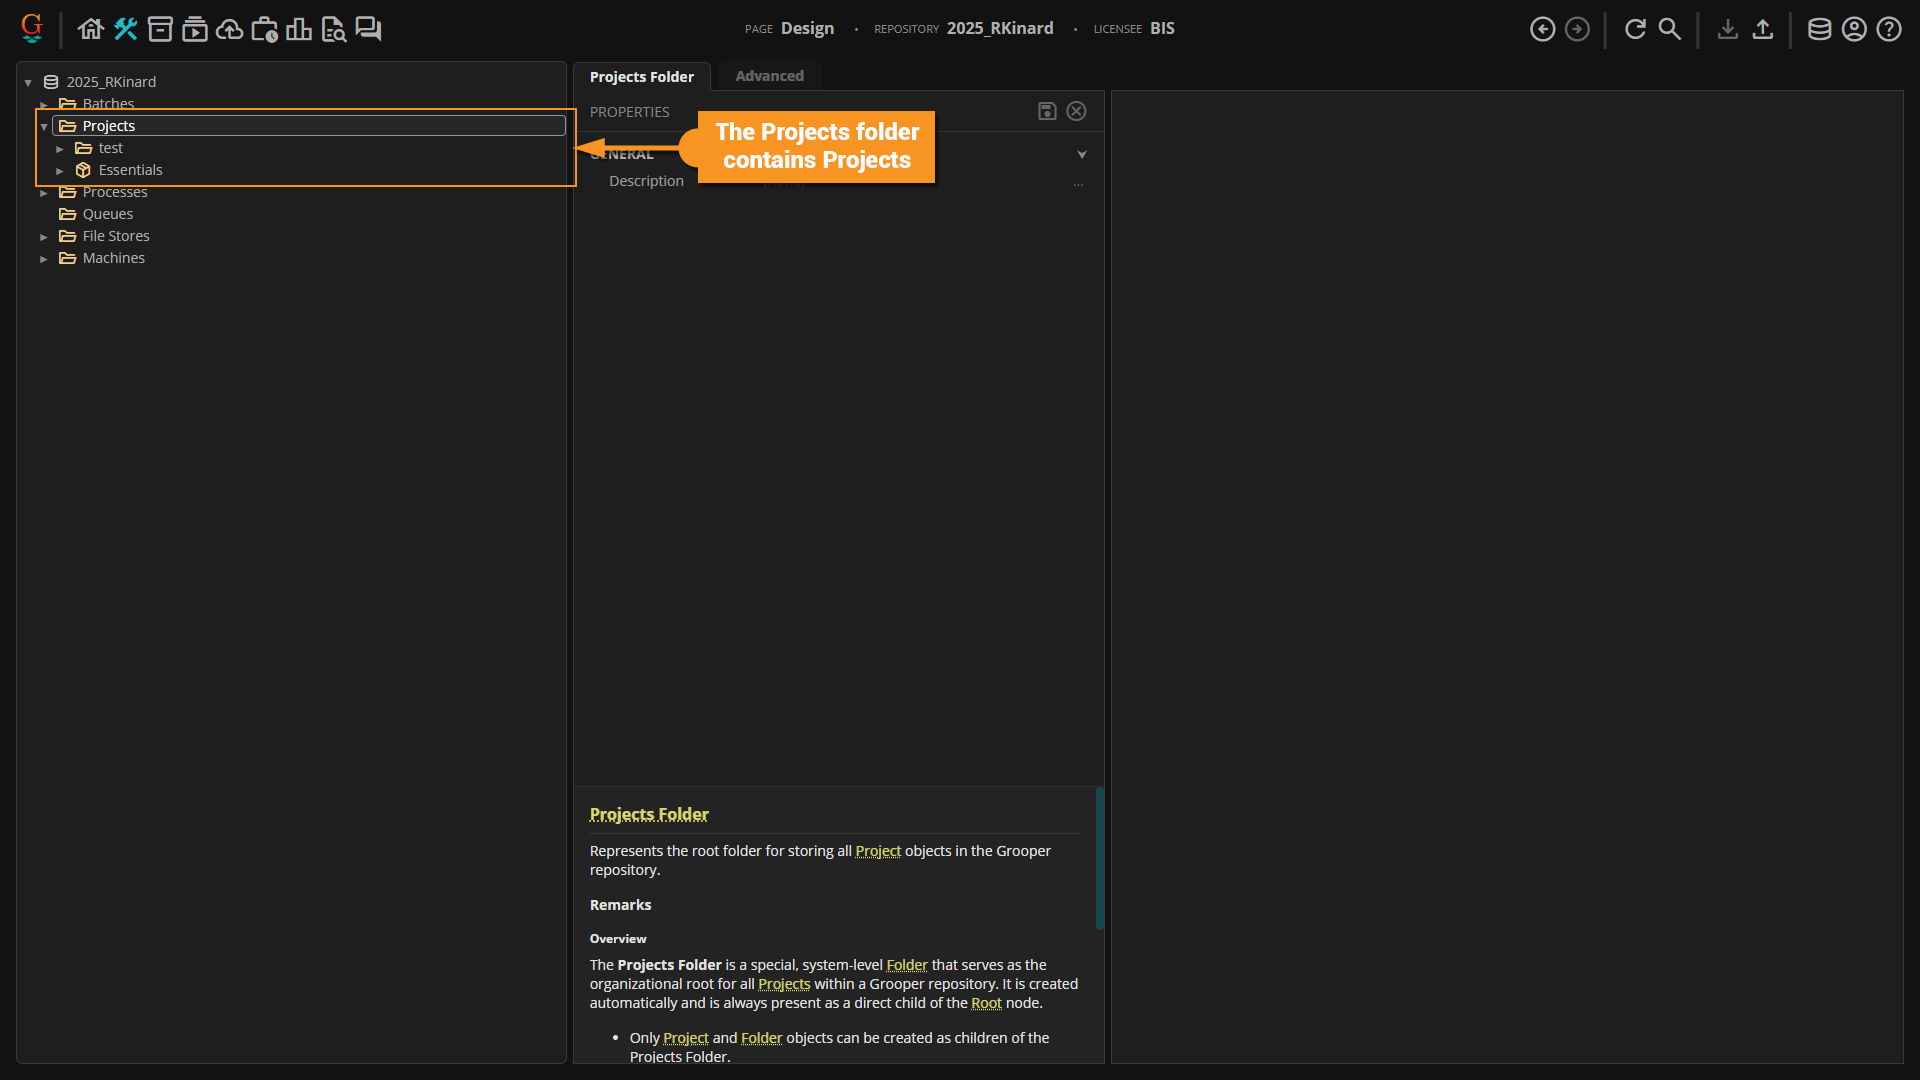Expand the Machines folder arrow
1920x1080 pixels.
tap(44, 259)
